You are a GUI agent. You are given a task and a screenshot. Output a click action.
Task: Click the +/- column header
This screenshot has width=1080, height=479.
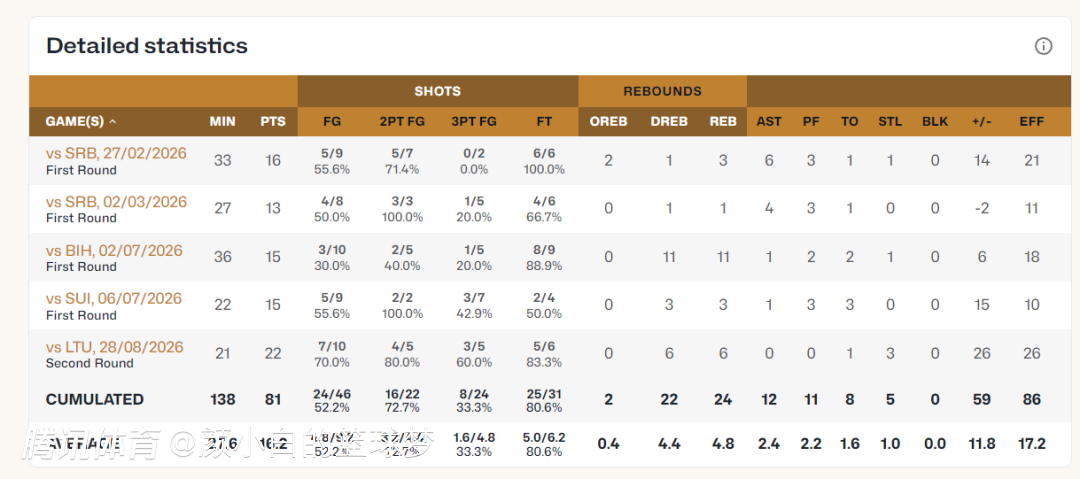982,121
